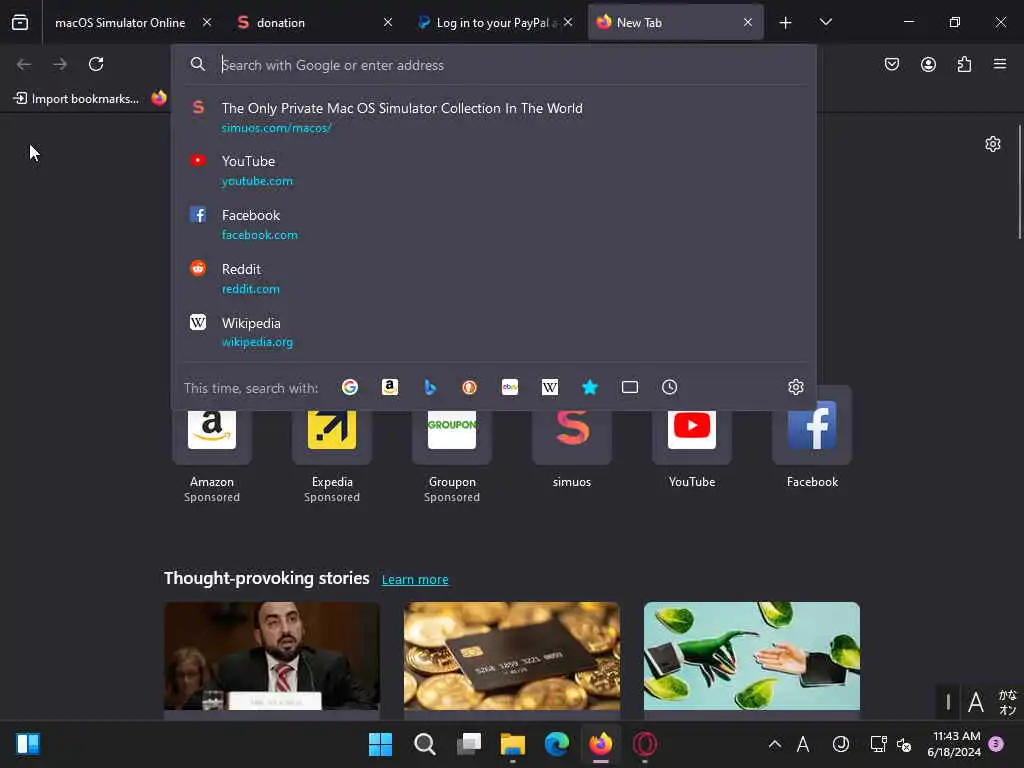Image resolution: width=1024 pixels, height=768 pixels.
Task: Search this time with eBay
Action: pyautogui.click(x=510, y=387)
